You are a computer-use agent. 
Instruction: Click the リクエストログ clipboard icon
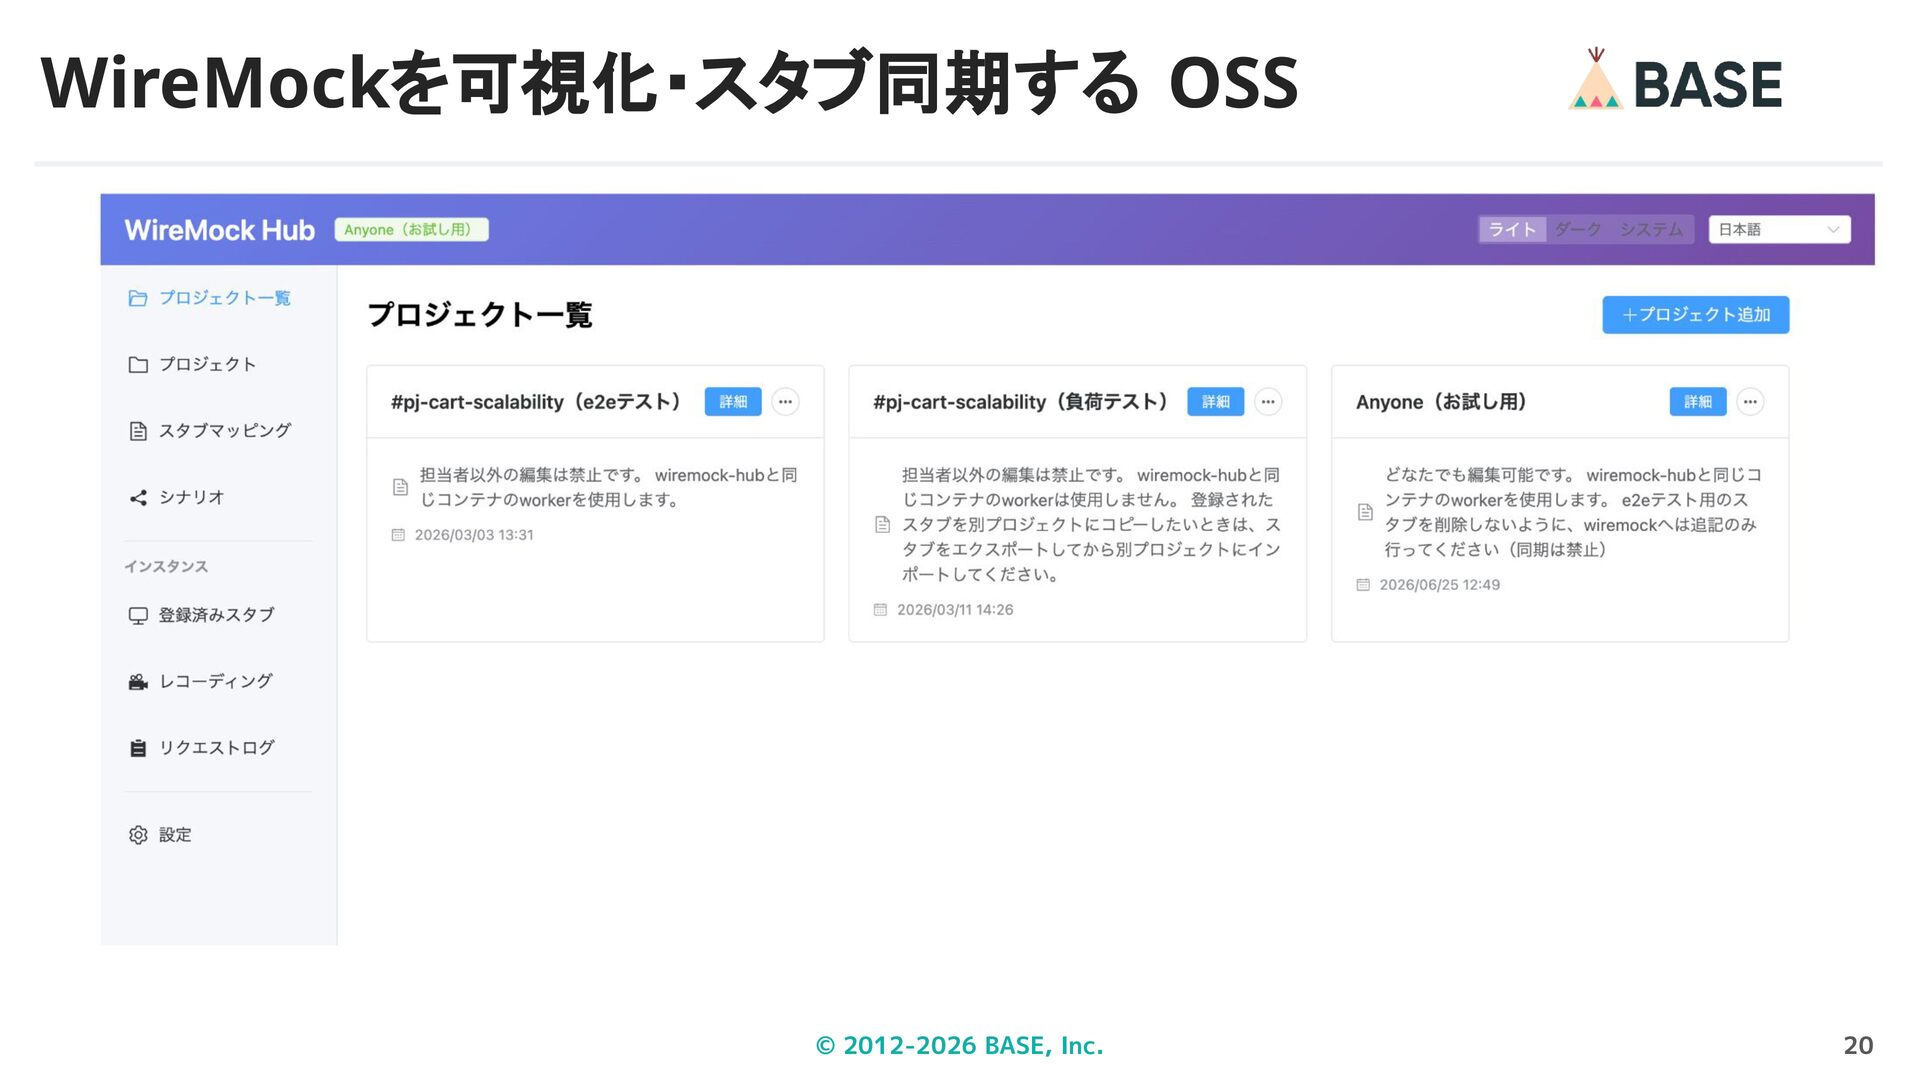pos(138,748)
